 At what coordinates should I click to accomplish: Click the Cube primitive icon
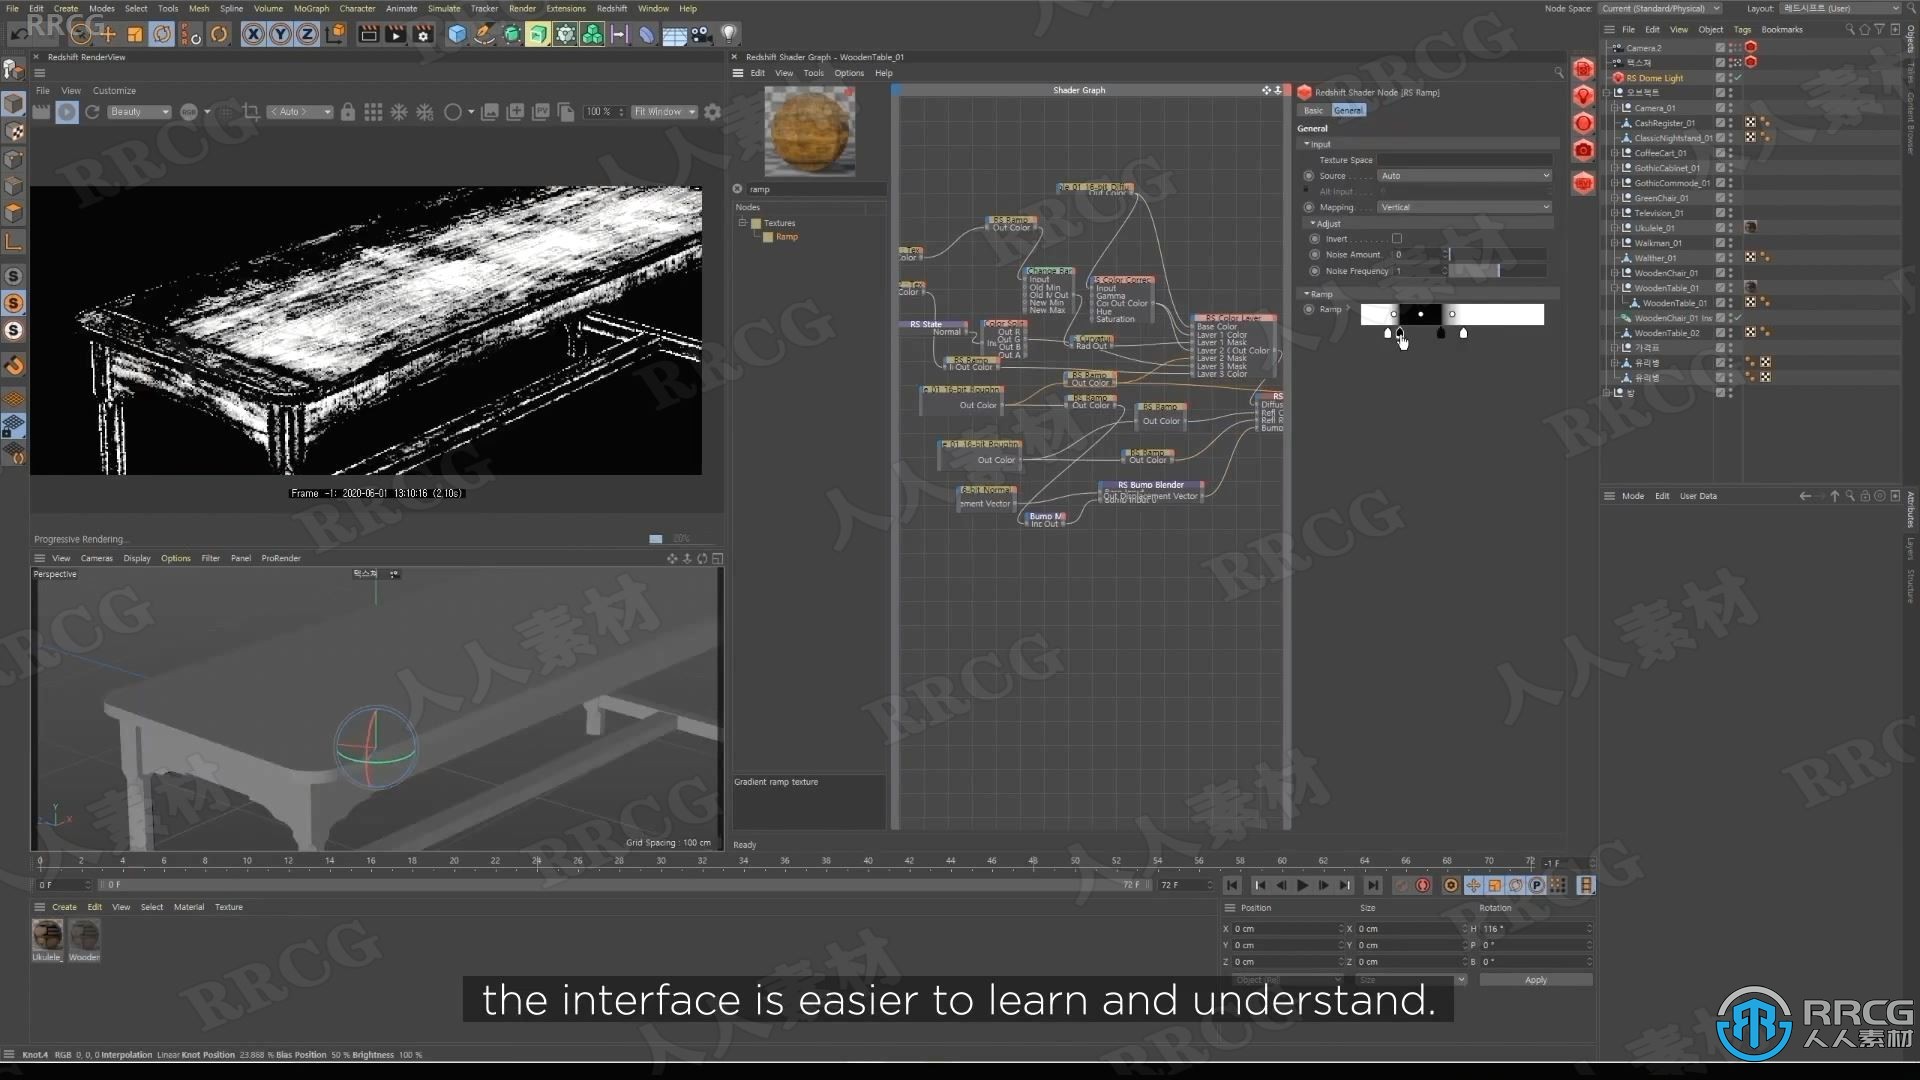click(457, 35)
